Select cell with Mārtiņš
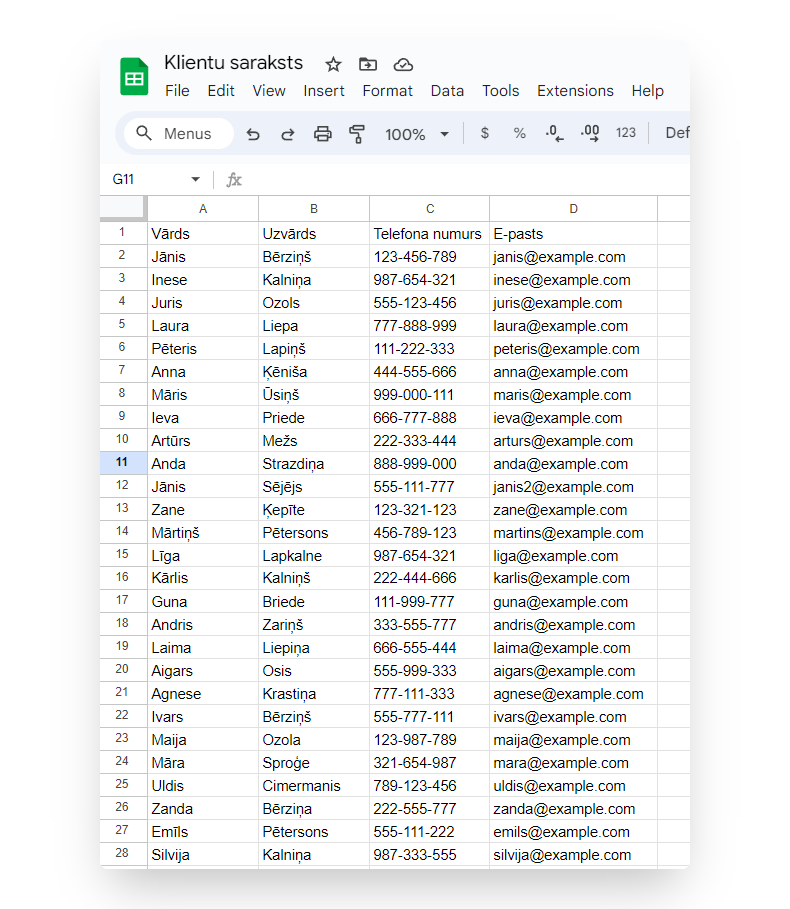 pos(203,533)
